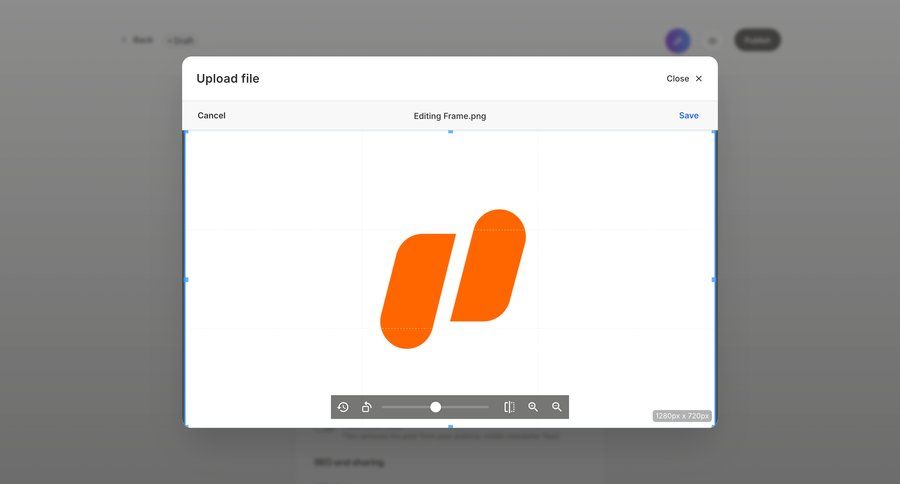
Task: Zoom out of the image
Action: 557,407
